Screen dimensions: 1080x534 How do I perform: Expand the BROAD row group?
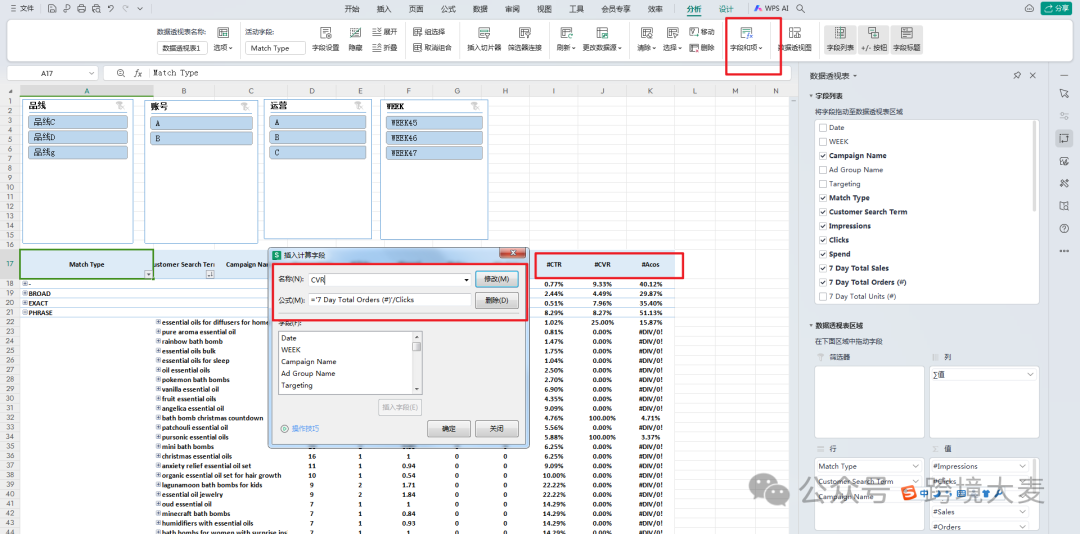click(25, 294)
